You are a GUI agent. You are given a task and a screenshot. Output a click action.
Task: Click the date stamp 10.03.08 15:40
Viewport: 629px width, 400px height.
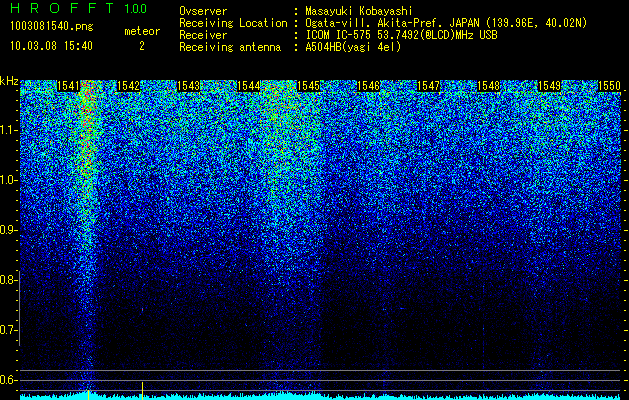click(x=51, y=46)
